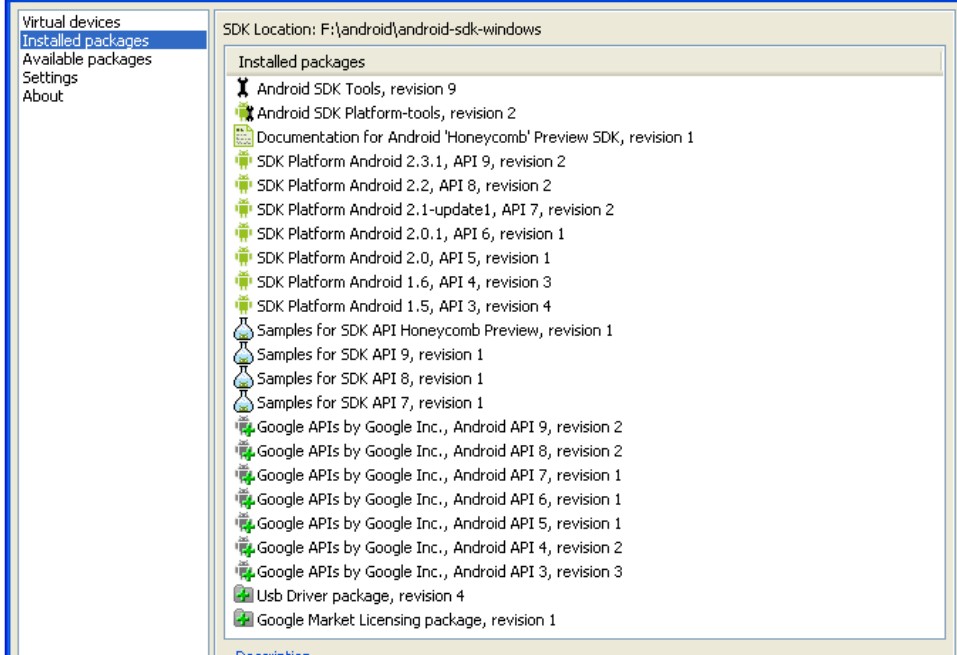957x655 pixels.
Task: Click the add-on icon for Google APIs API 7
Action: [x=244, y=475]
